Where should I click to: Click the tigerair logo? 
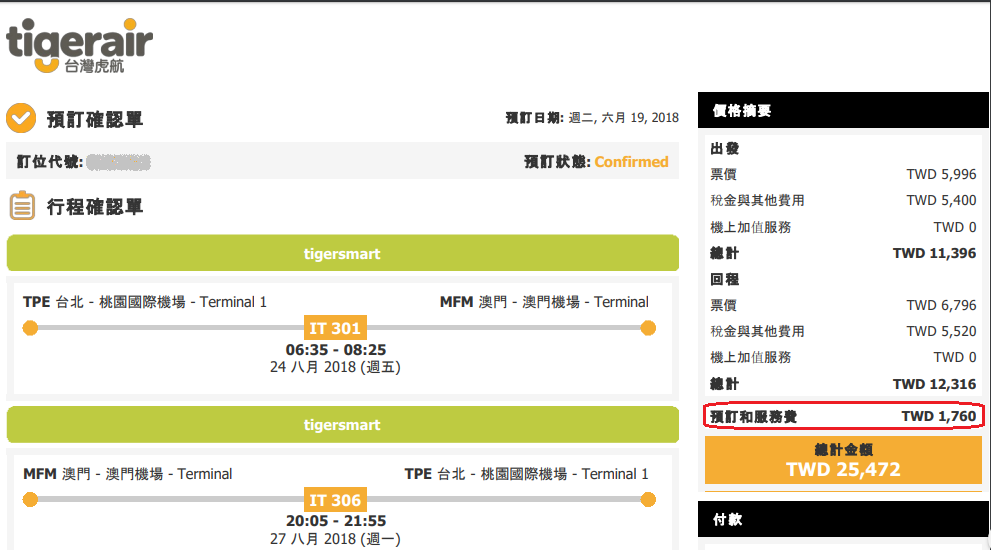[80, 46]
